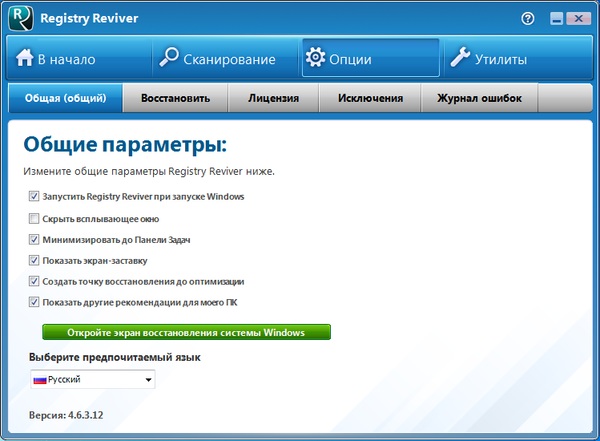This screenshot has height=441, width=600.
Task: Click the magnifier icon for Сканирование
Action: tap(170, 59)
